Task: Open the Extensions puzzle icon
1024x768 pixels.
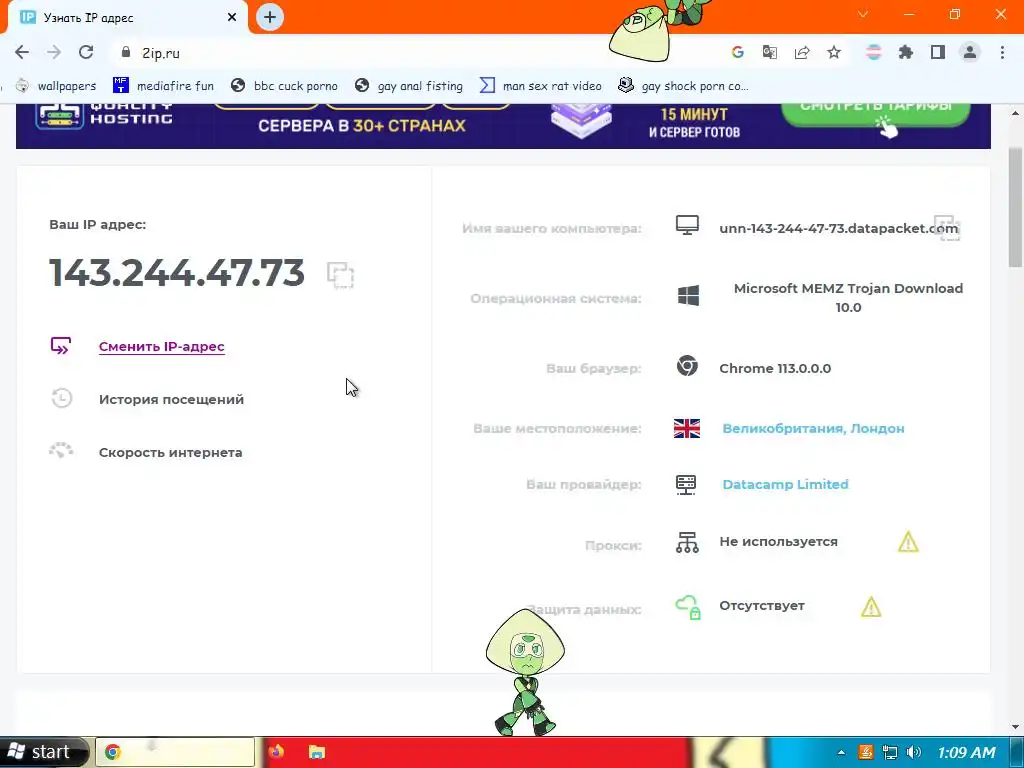Action: (x=906, y=53)
